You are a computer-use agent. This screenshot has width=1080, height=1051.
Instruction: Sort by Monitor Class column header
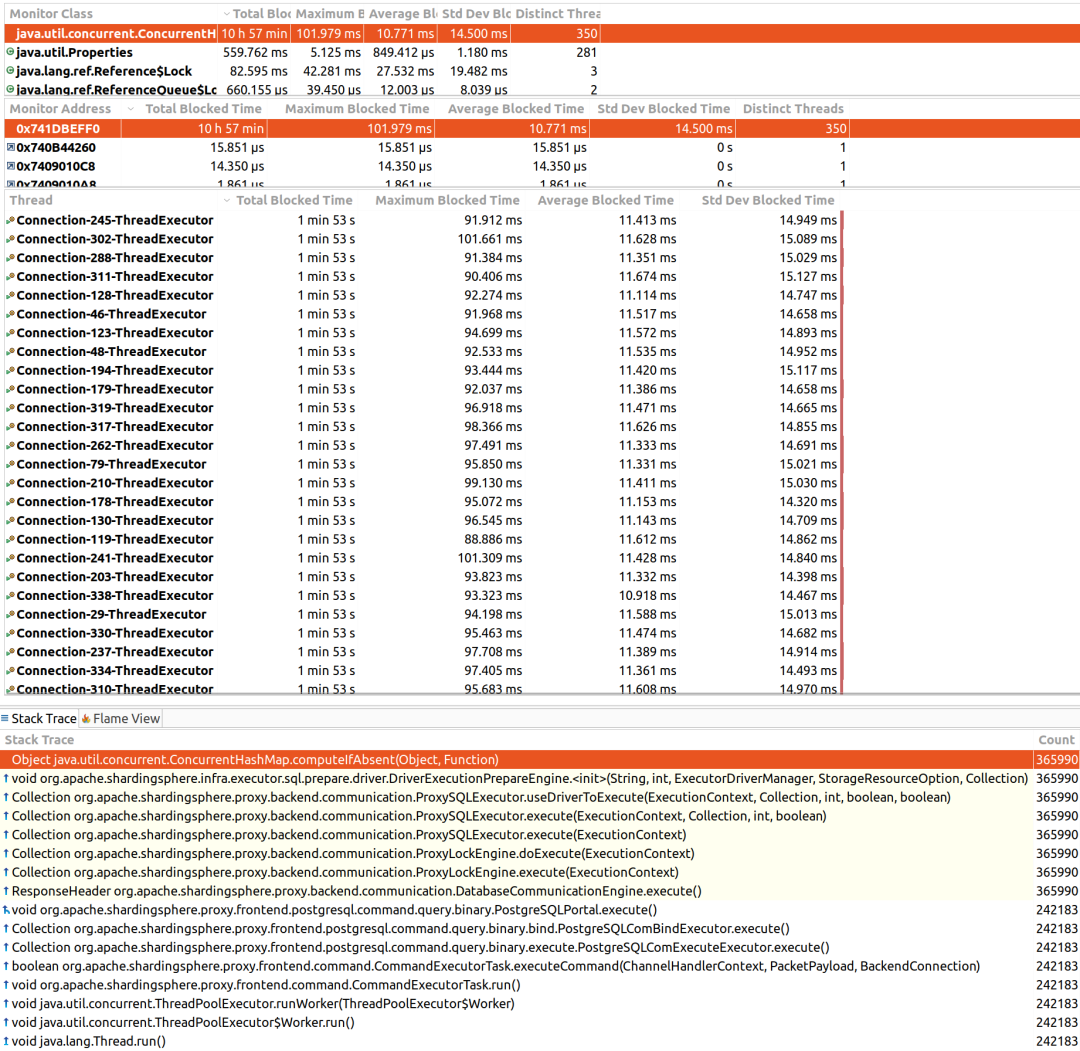[x=51, y=13]
